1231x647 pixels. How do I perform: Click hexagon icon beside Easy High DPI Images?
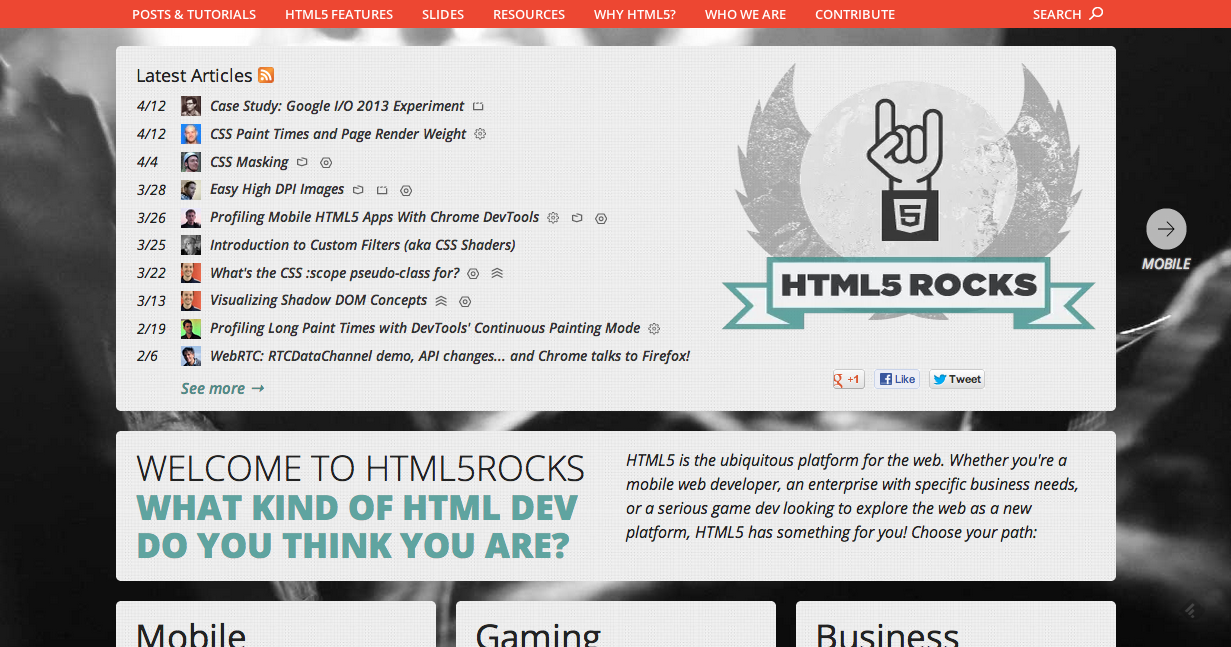pos(406,190)
